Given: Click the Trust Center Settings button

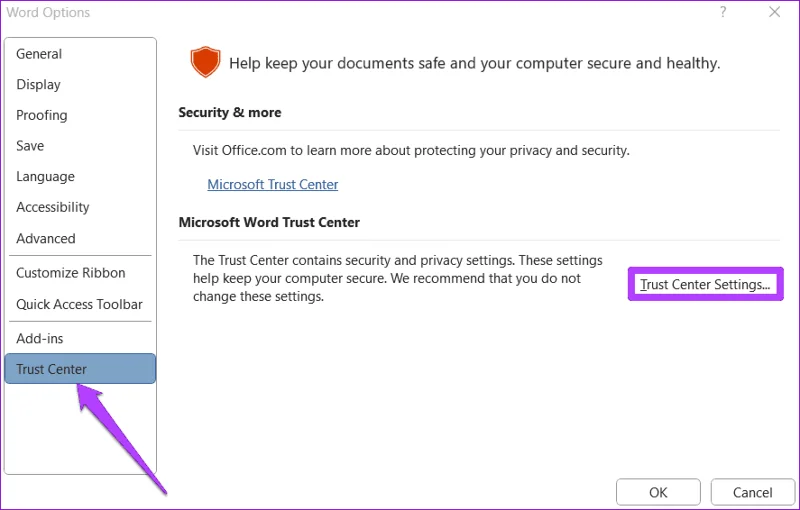Looking at the screenshot, I should click(705, 284).
